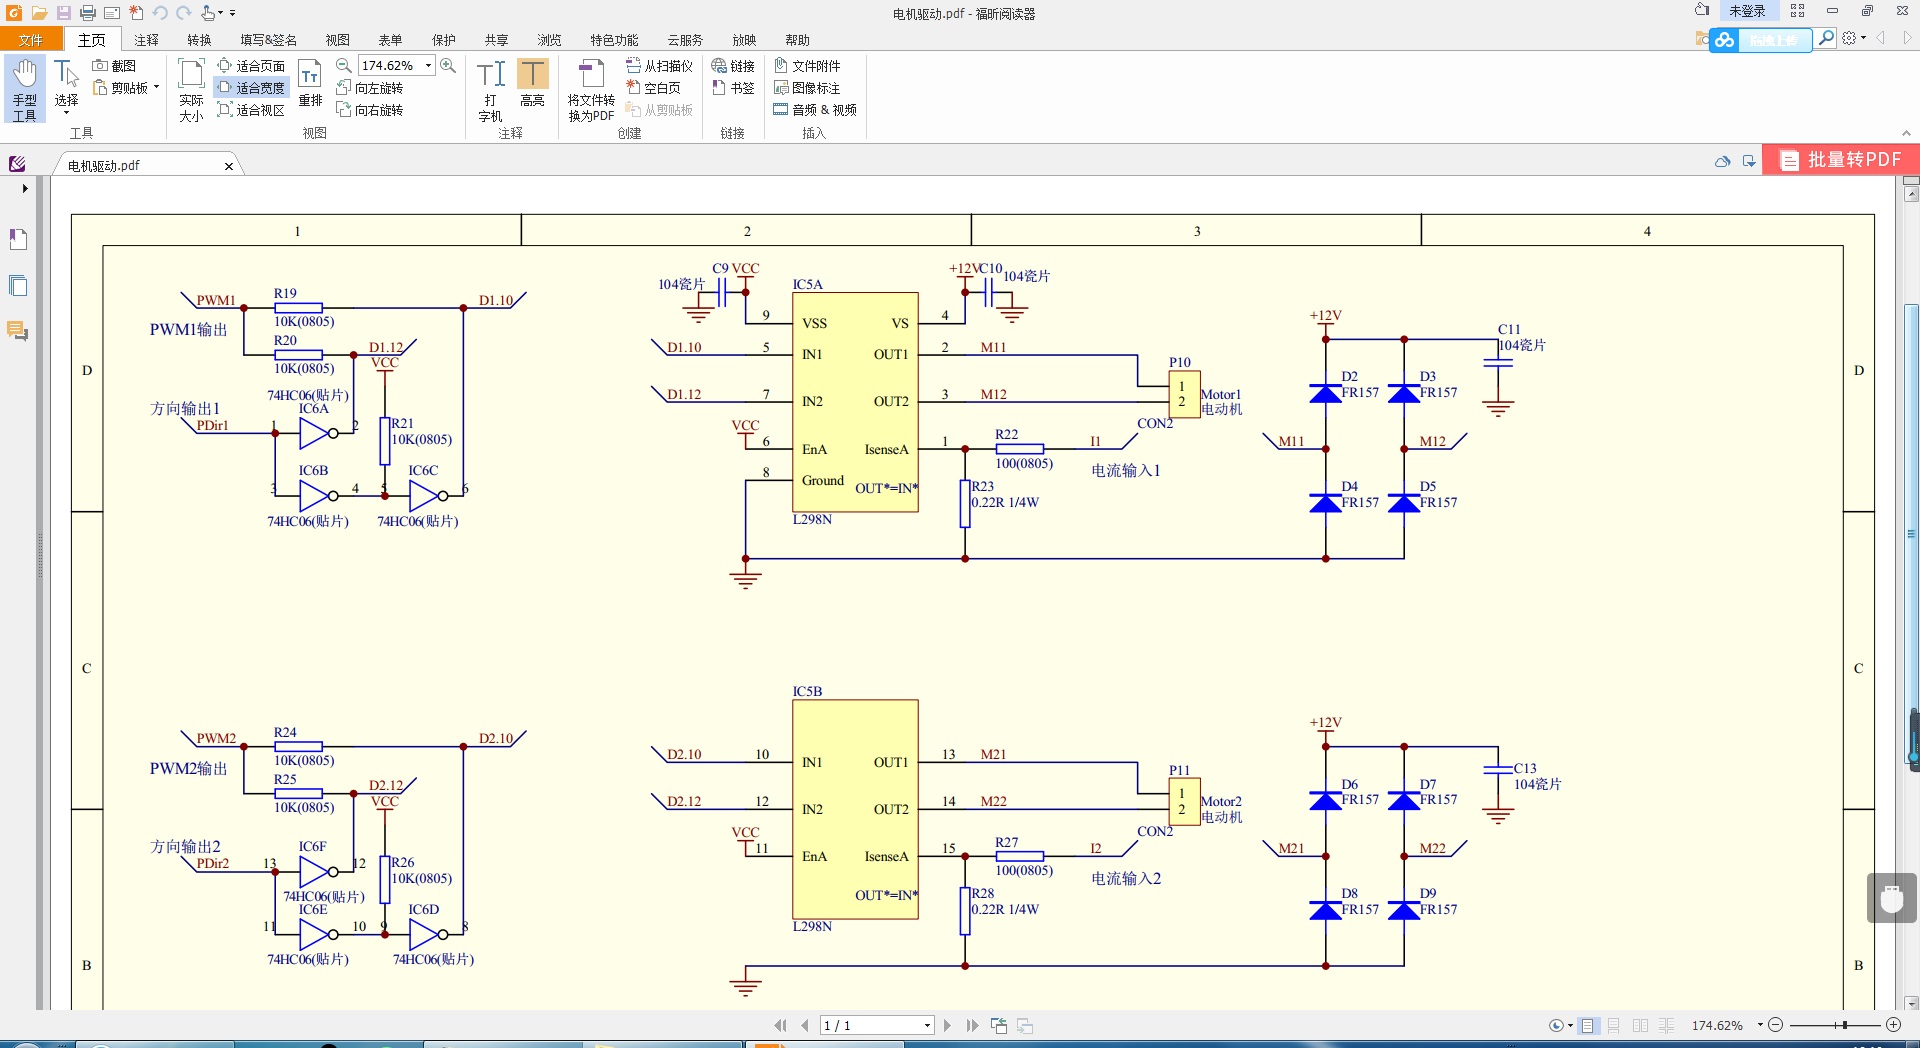The height and width of the screenshot is (1048, 1920).
Task: Open the Cloud Services (云服务) tab
Action: 685,40
